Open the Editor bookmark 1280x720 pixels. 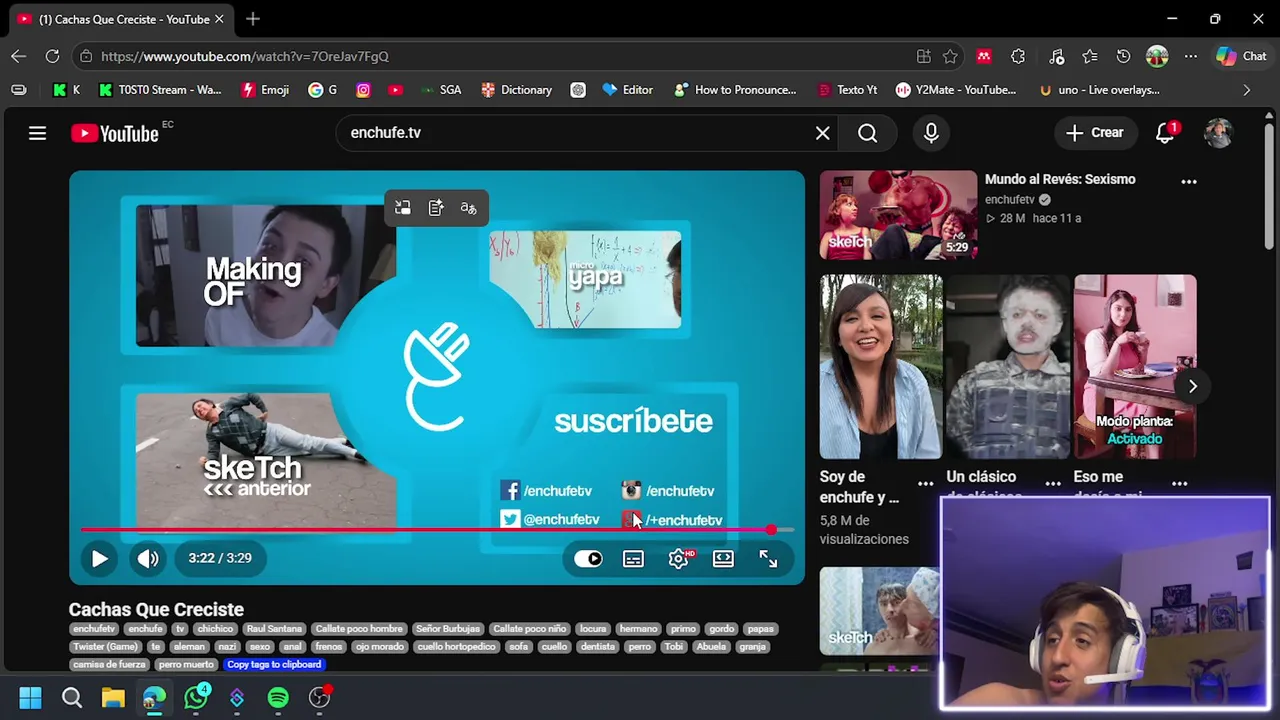627,90
